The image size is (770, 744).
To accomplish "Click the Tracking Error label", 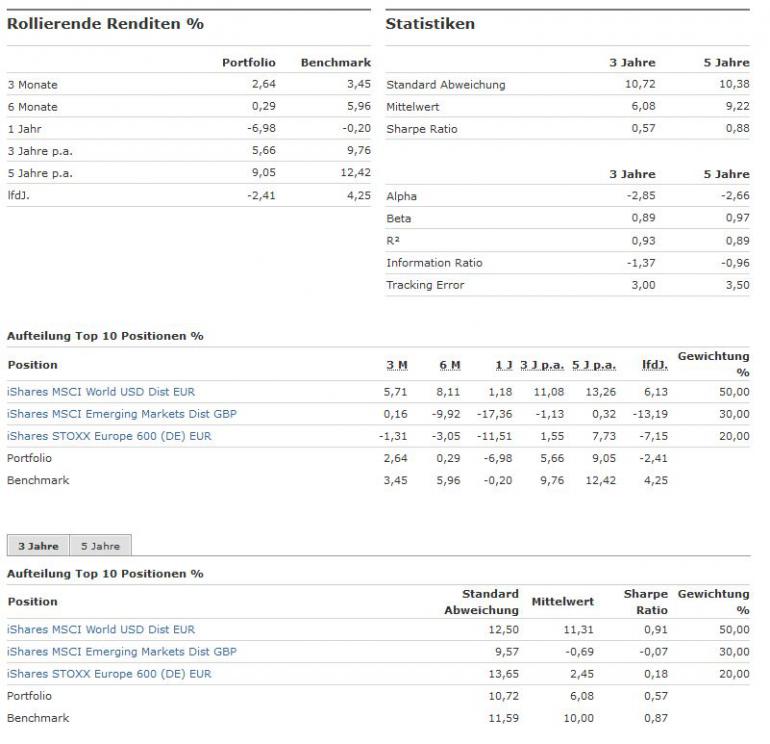I will [x=425, y=285].
